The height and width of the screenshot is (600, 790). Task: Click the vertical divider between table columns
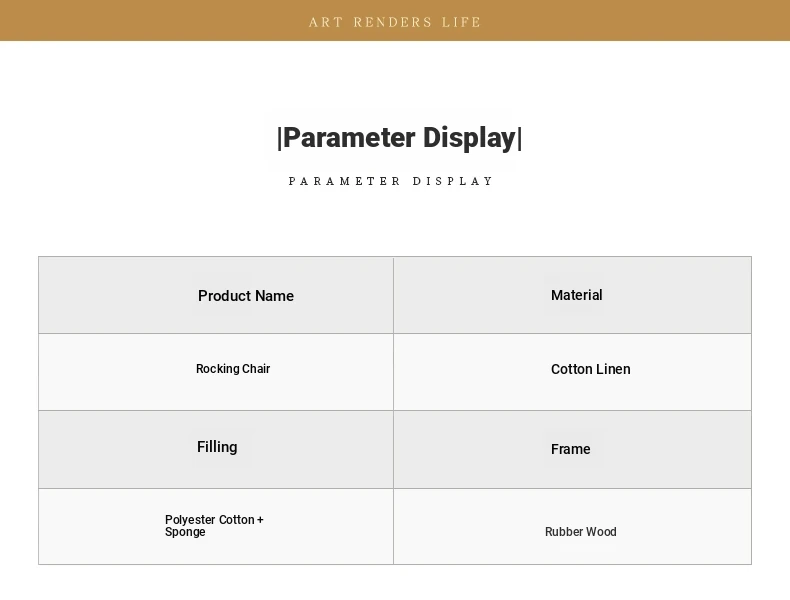coord(393,411)
